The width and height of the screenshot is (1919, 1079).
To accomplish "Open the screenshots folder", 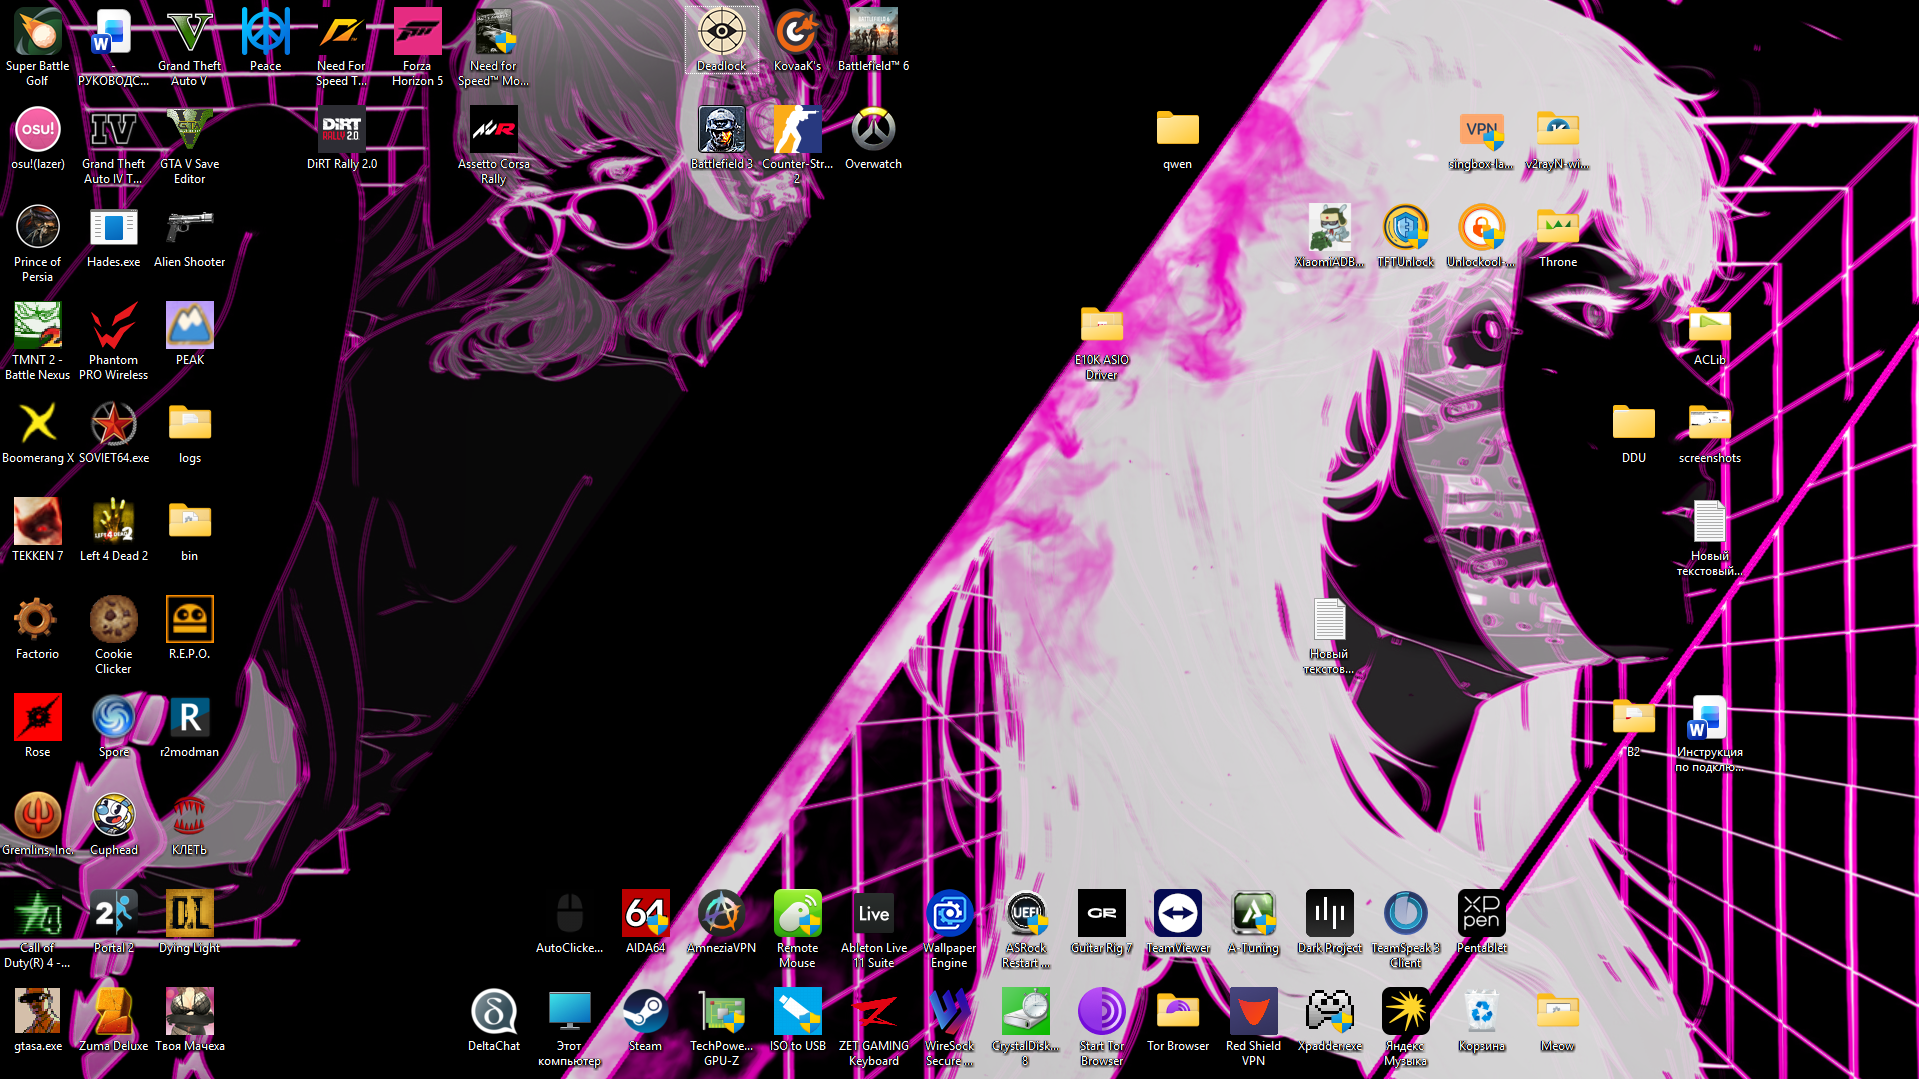I will (1710, 432).
